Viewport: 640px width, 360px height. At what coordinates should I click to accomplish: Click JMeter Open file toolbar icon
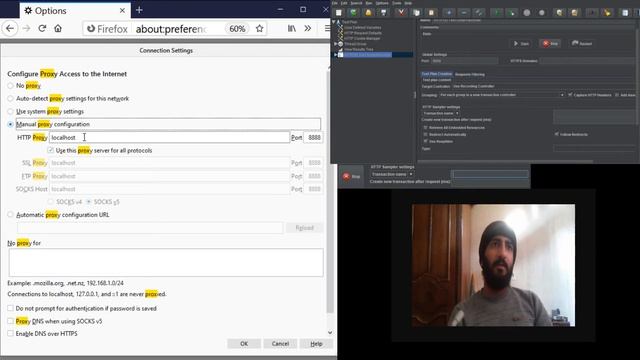point(368,13)
